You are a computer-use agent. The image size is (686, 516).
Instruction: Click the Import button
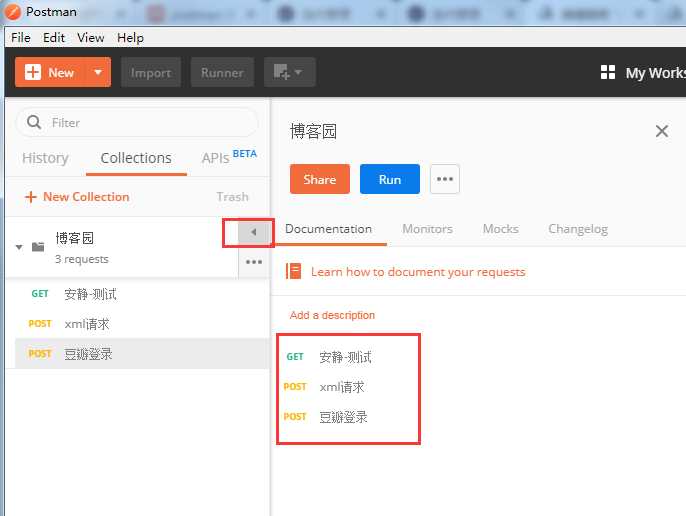[151, 72]
